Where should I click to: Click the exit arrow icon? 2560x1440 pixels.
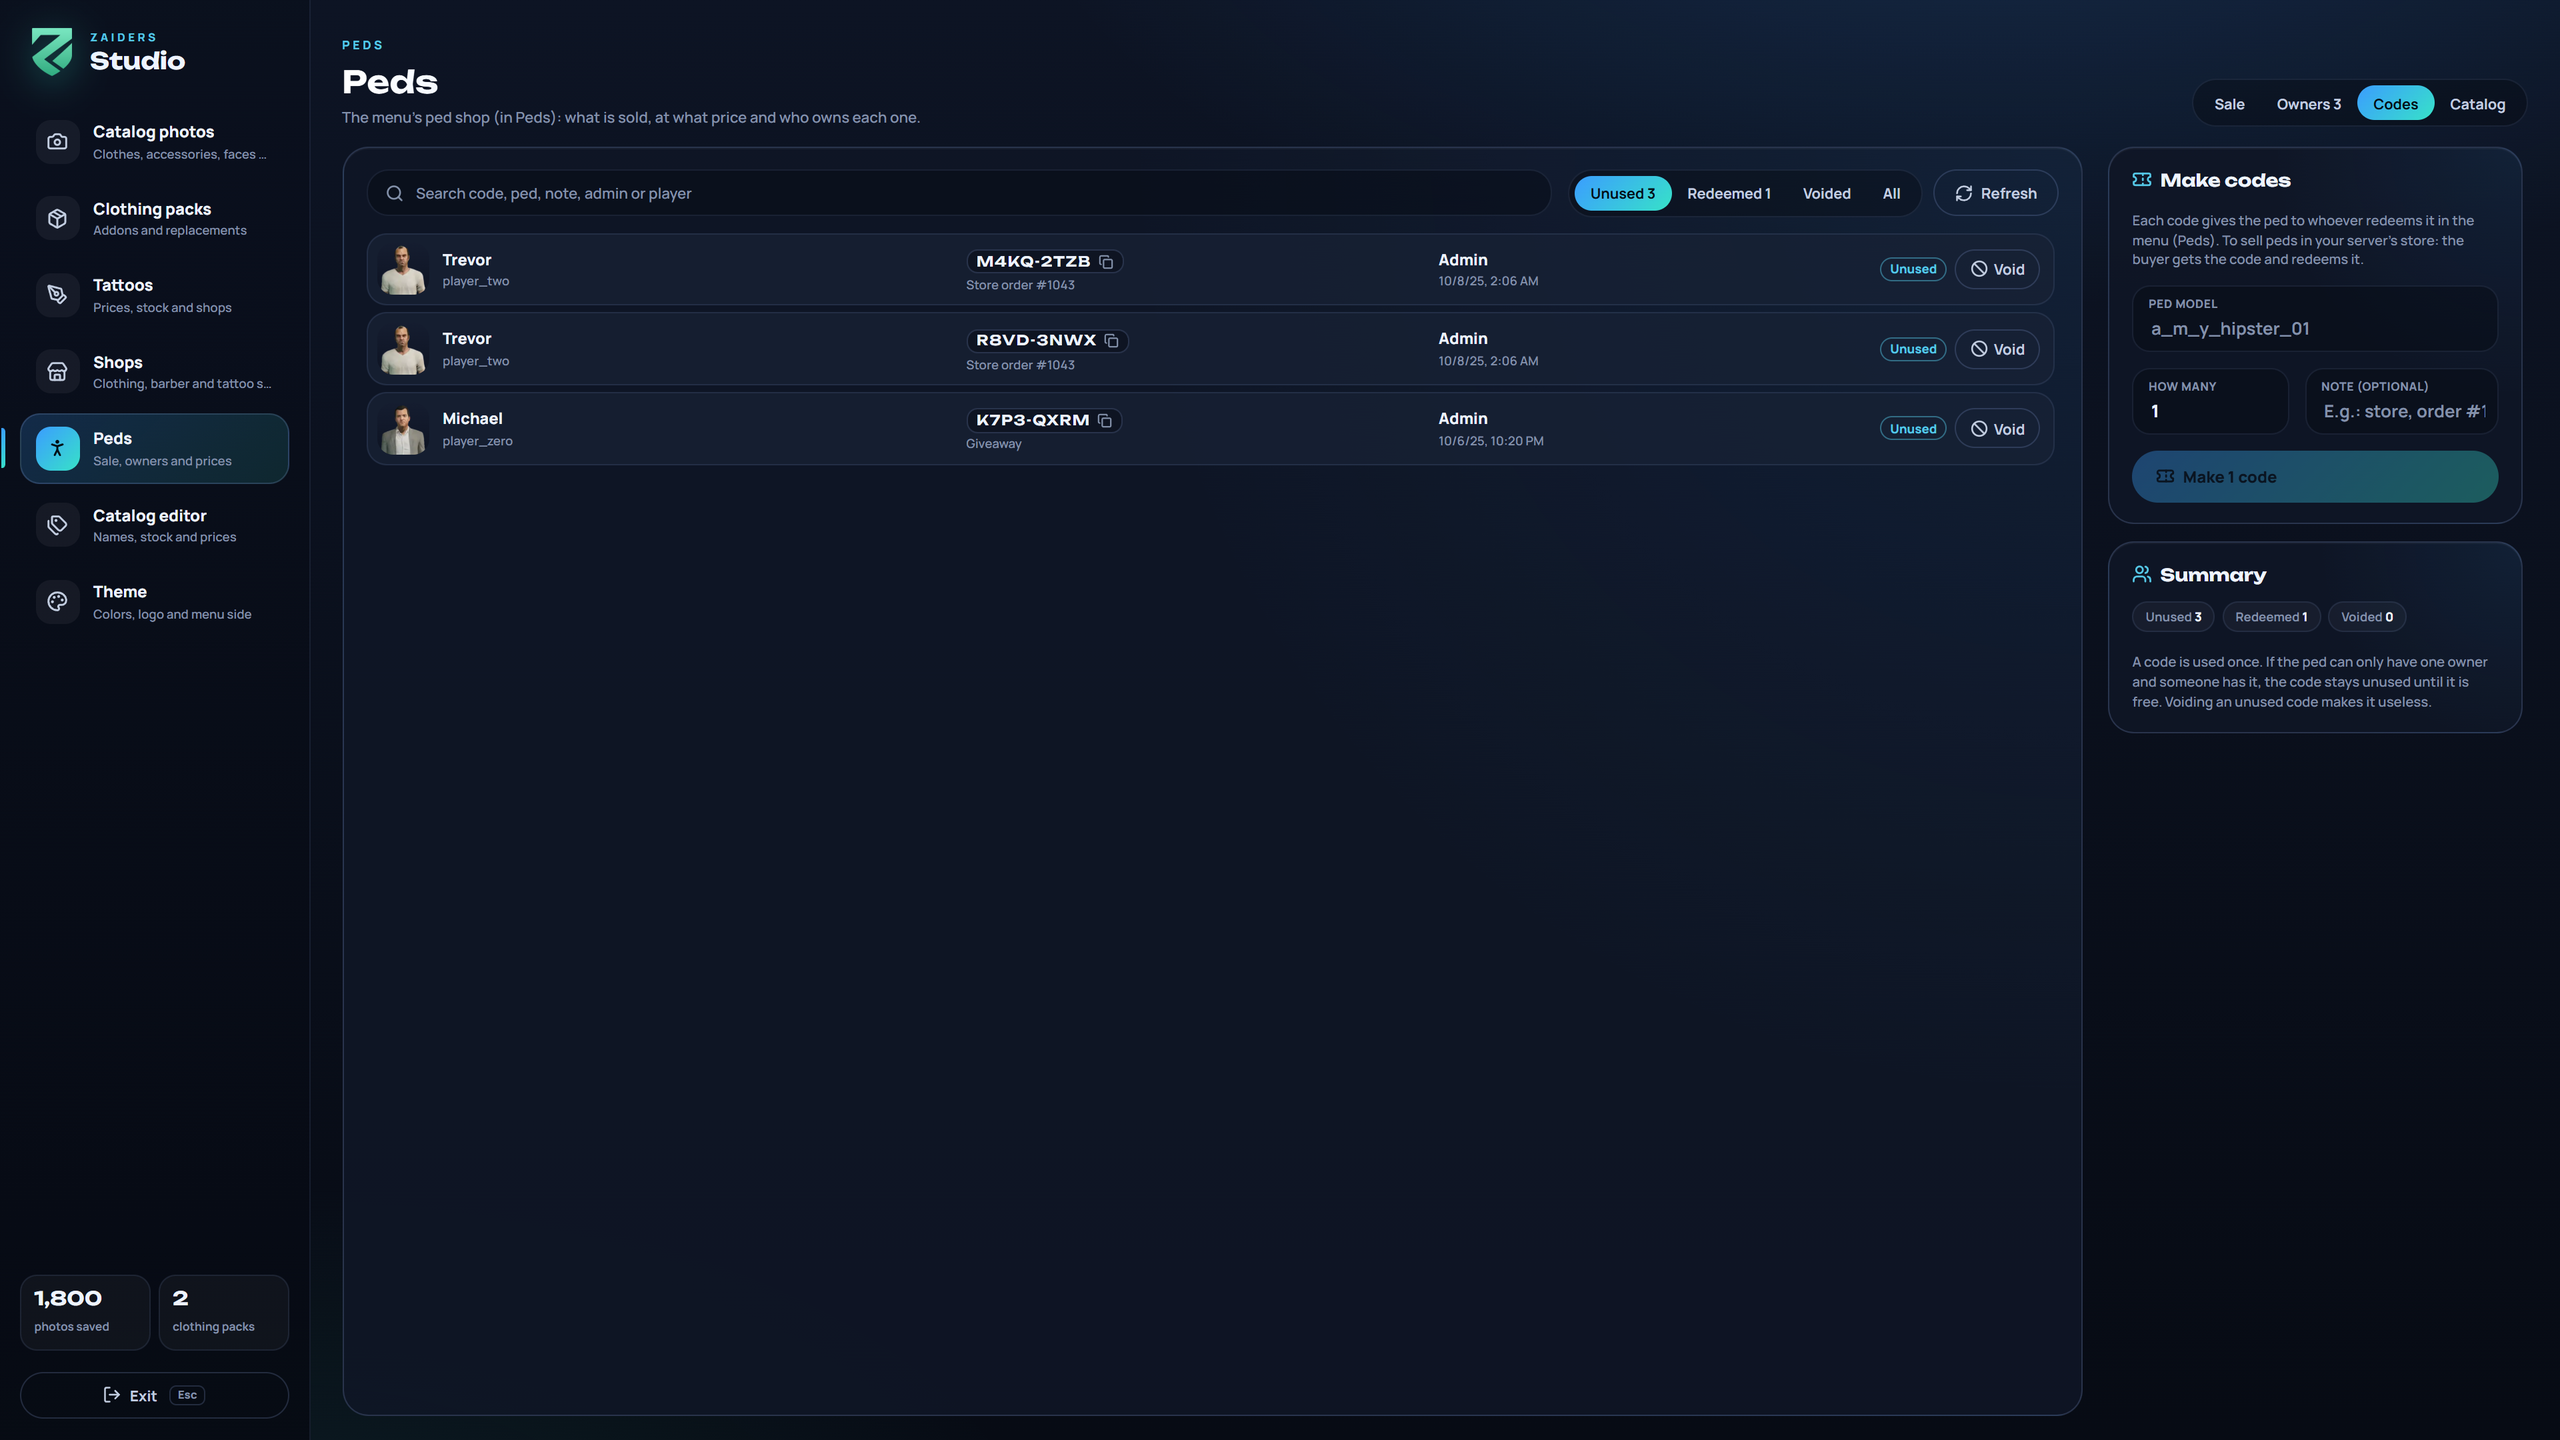tap(112, 1395)
